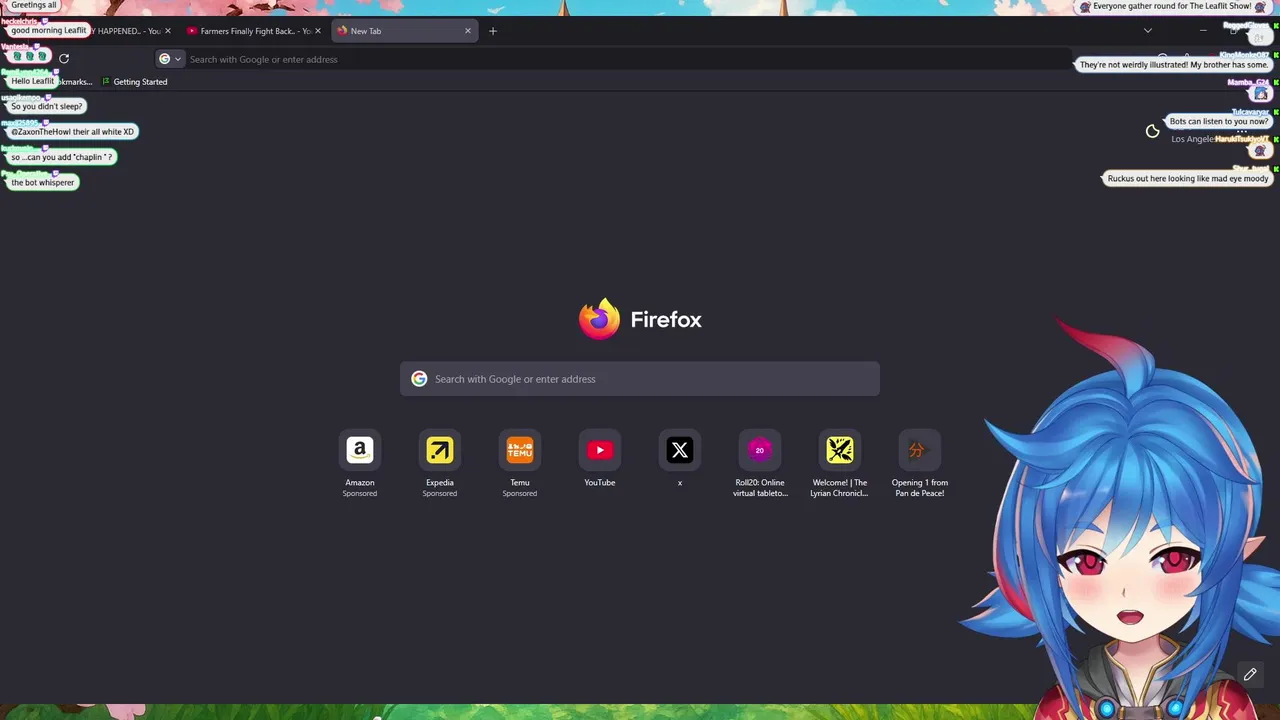Open the YouTube shortcut tile

coord(600,450)
